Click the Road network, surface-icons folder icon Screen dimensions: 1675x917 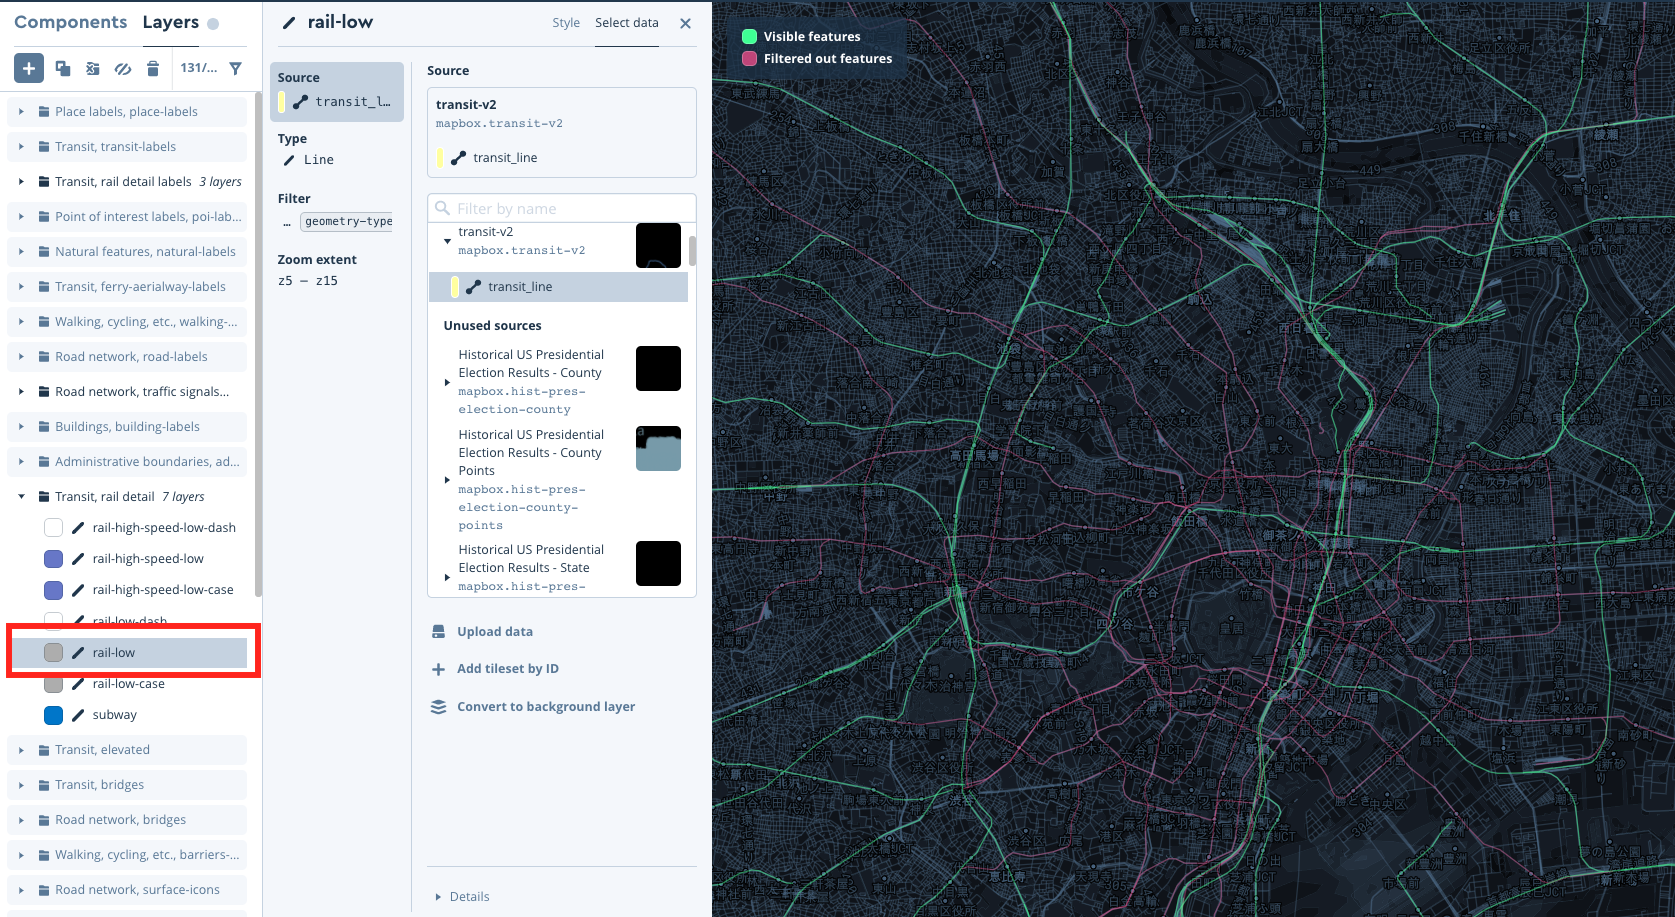pos(44,890)
